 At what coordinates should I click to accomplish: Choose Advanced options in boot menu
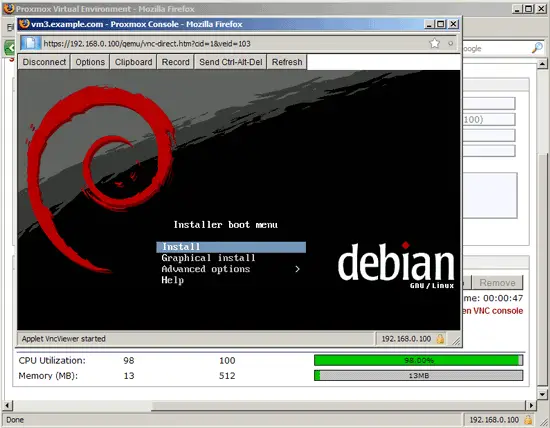tap(206, 269)
